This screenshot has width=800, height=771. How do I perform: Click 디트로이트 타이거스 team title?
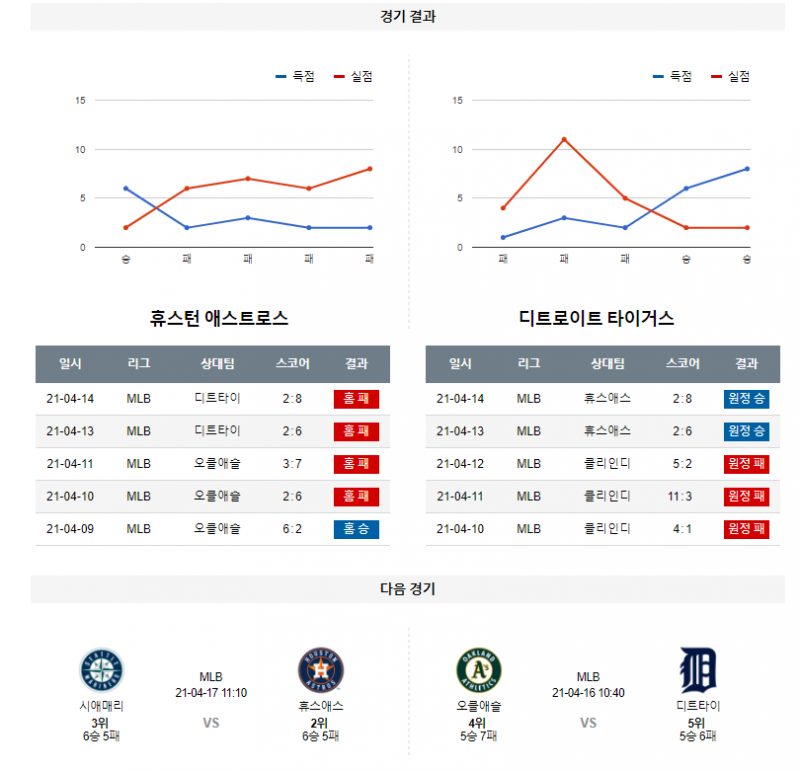(597, 319)
